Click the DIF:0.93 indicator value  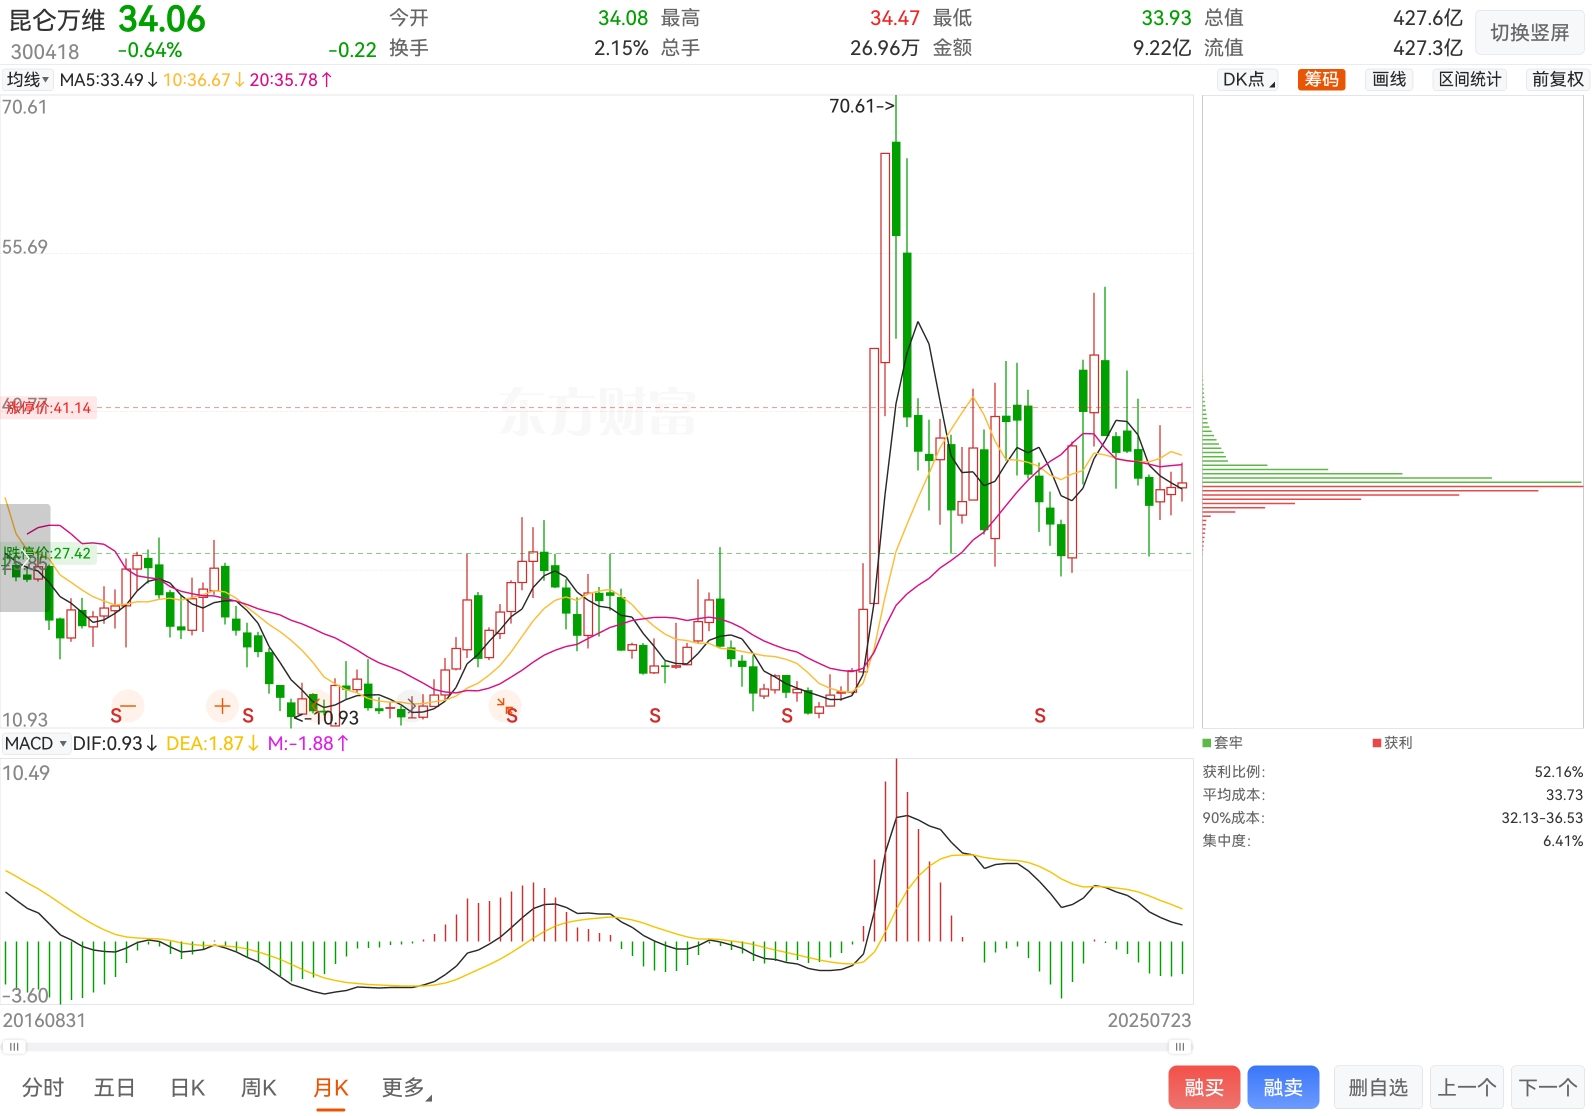pos(115,744)
